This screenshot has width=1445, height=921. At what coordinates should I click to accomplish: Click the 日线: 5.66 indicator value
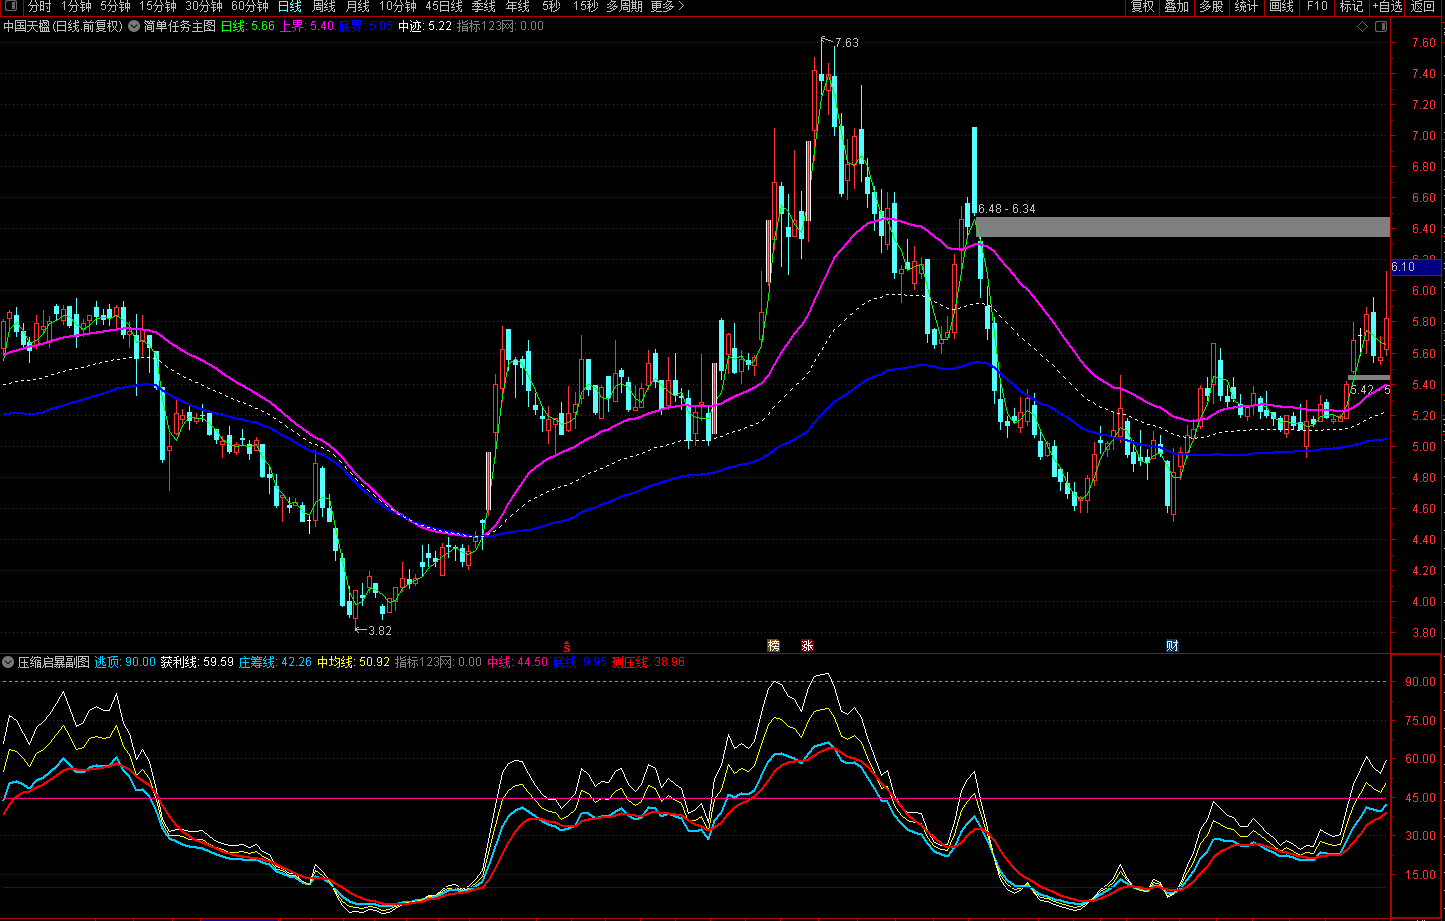coord(247,26)
